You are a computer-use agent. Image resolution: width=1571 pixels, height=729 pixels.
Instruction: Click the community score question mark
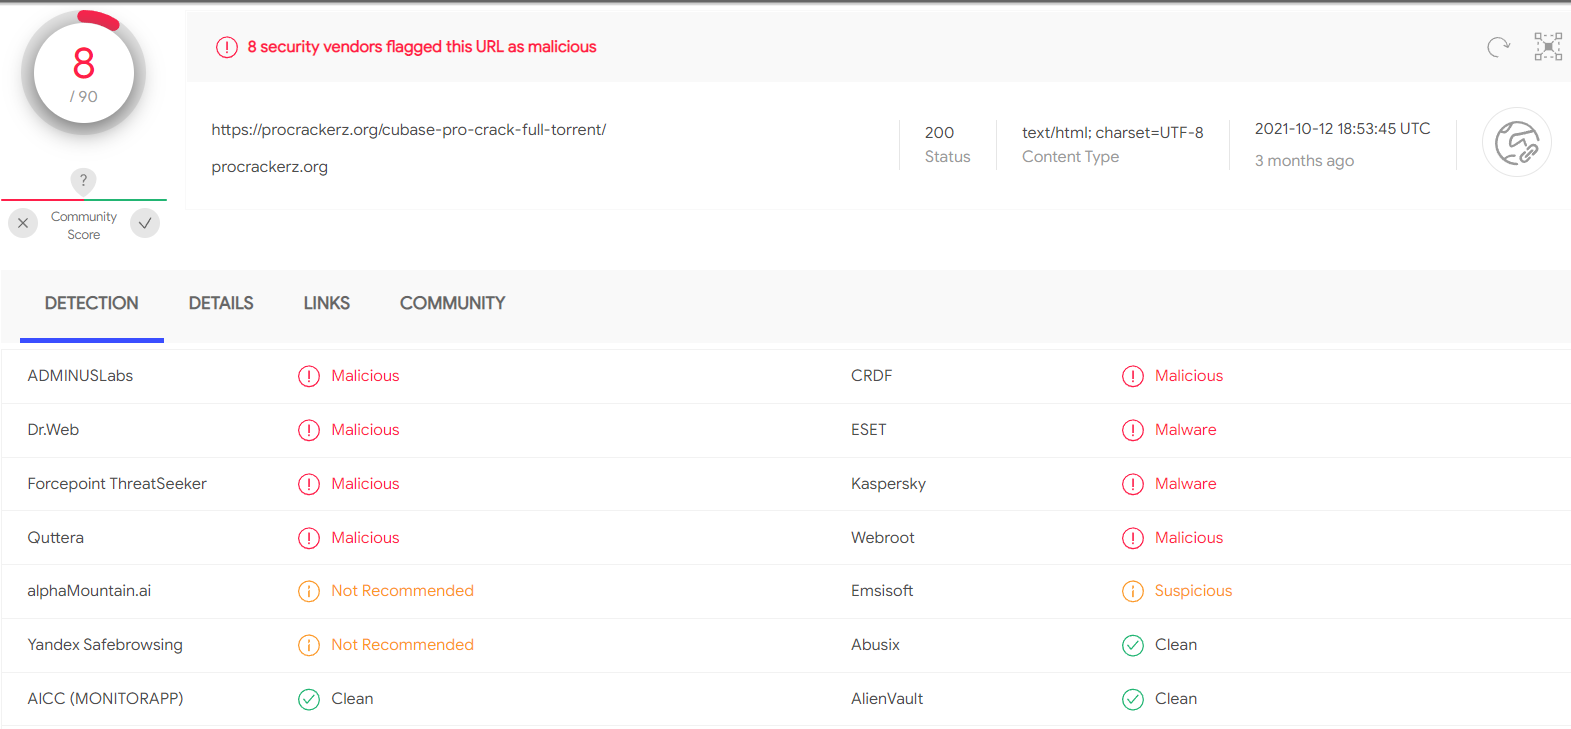coord(83,180)
